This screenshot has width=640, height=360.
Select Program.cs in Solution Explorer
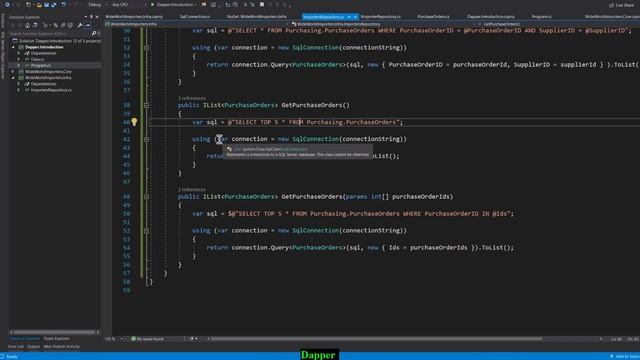40,65
